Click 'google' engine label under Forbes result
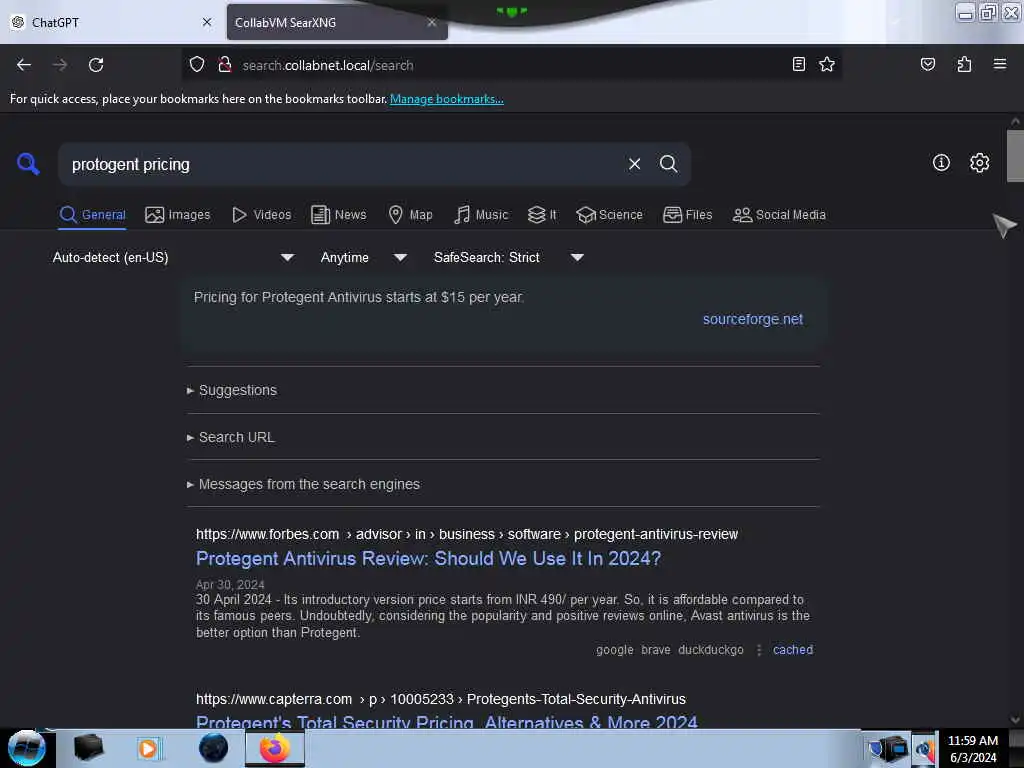The height and width of the screenshot is (768, 1024). pyautogui.click(x=615, y=650)
